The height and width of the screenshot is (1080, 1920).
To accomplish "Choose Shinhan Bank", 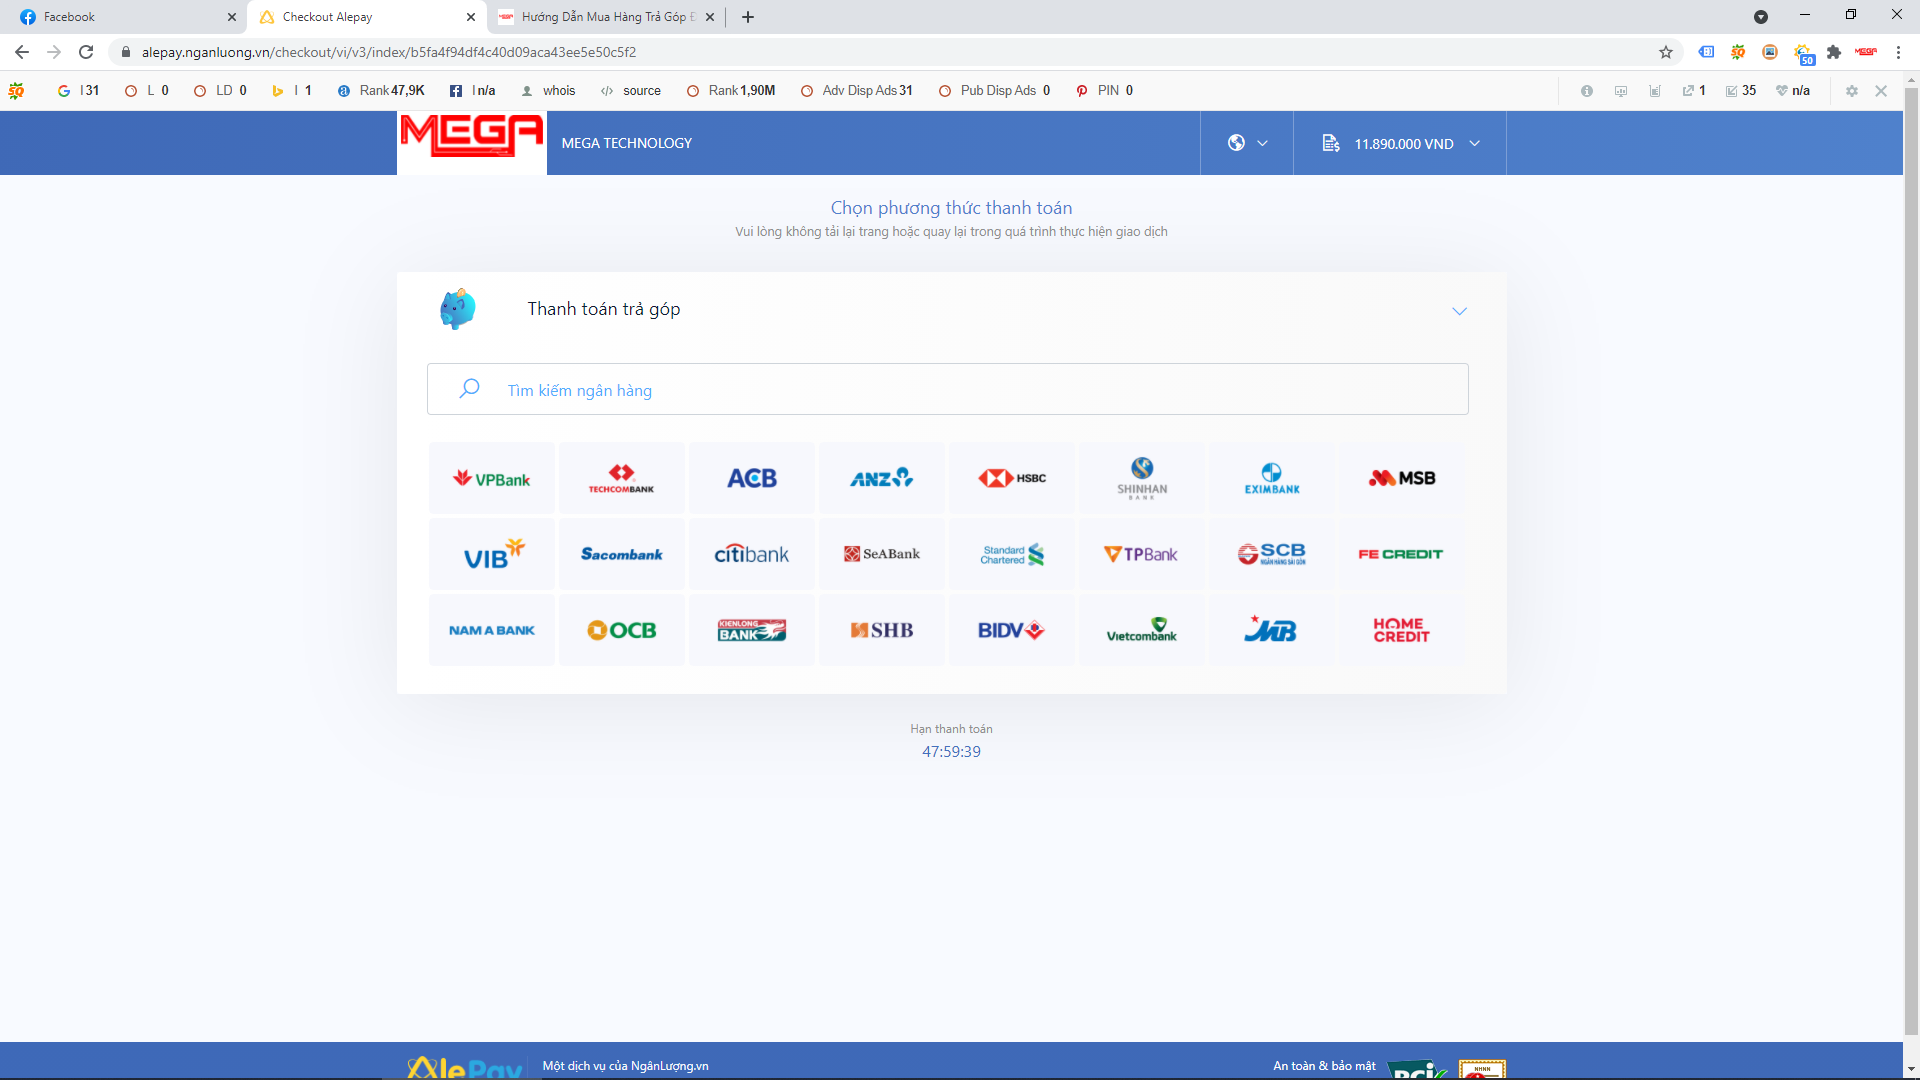I will coord(1142,479).
